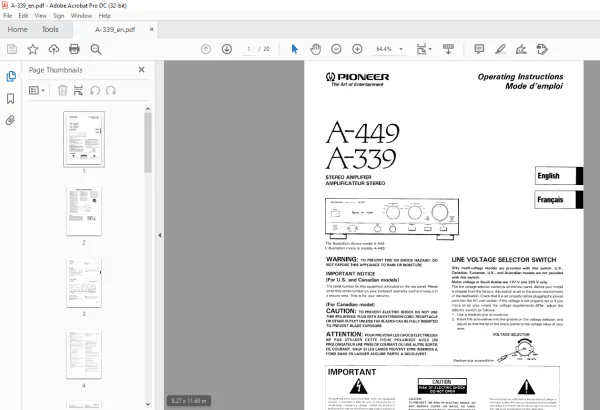Select page 2 thumbnail
Viewport: 600px width, 410px height.
coord(84,211)
